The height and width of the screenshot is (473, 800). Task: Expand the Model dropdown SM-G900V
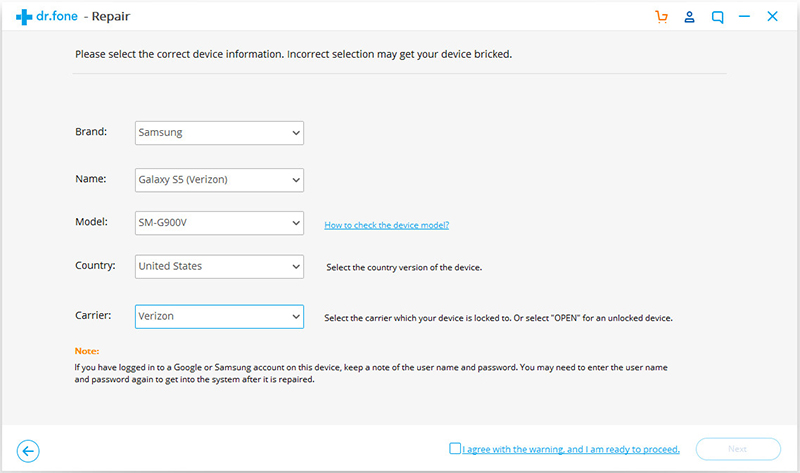click(219, 223)
